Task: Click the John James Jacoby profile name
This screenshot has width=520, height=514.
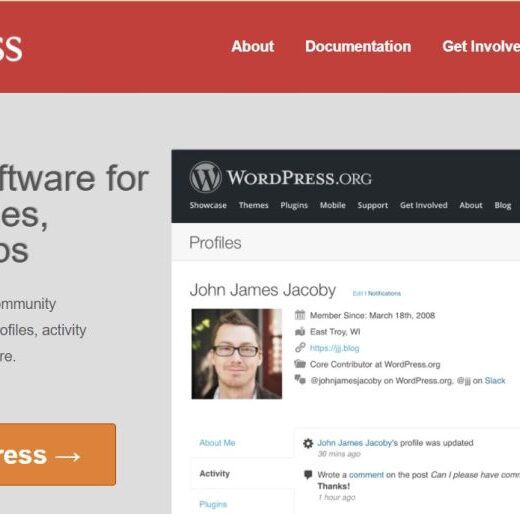Action: (x=263, y=290)
